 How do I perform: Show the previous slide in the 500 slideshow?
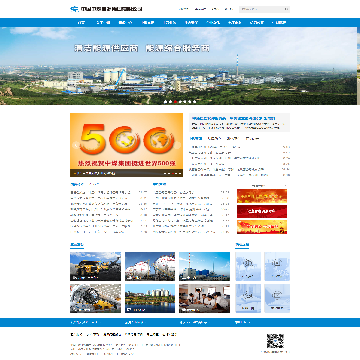[x=75, y=145]
